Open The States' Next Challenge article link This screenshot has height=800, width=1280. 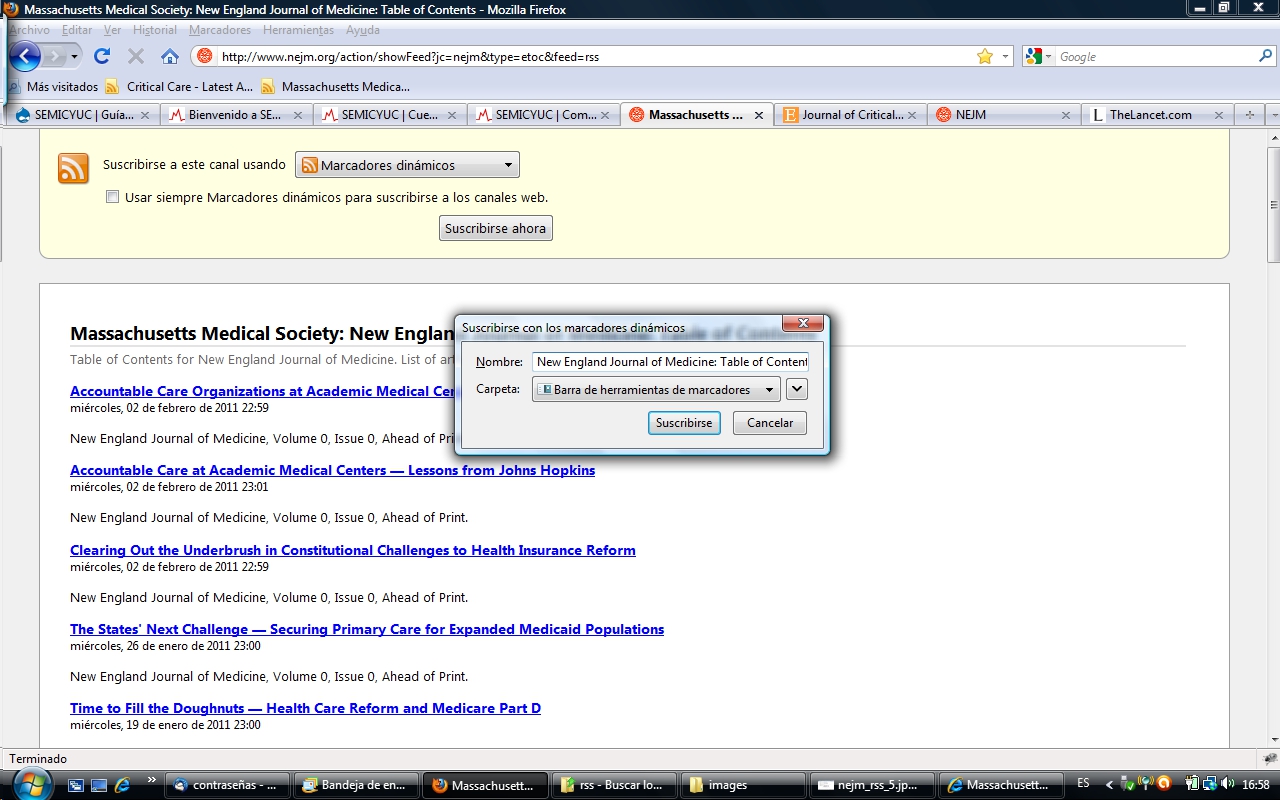(x=367, y=629)
